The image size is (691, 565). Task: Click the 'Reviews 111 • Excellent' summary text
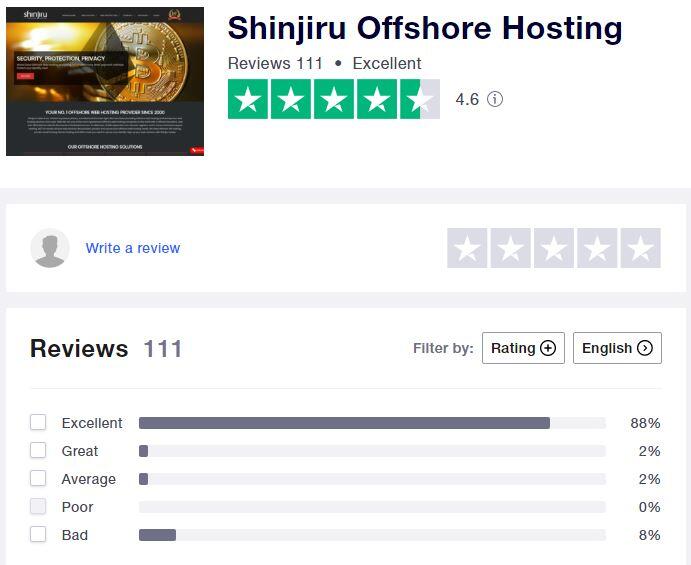(x=324, y=63)
